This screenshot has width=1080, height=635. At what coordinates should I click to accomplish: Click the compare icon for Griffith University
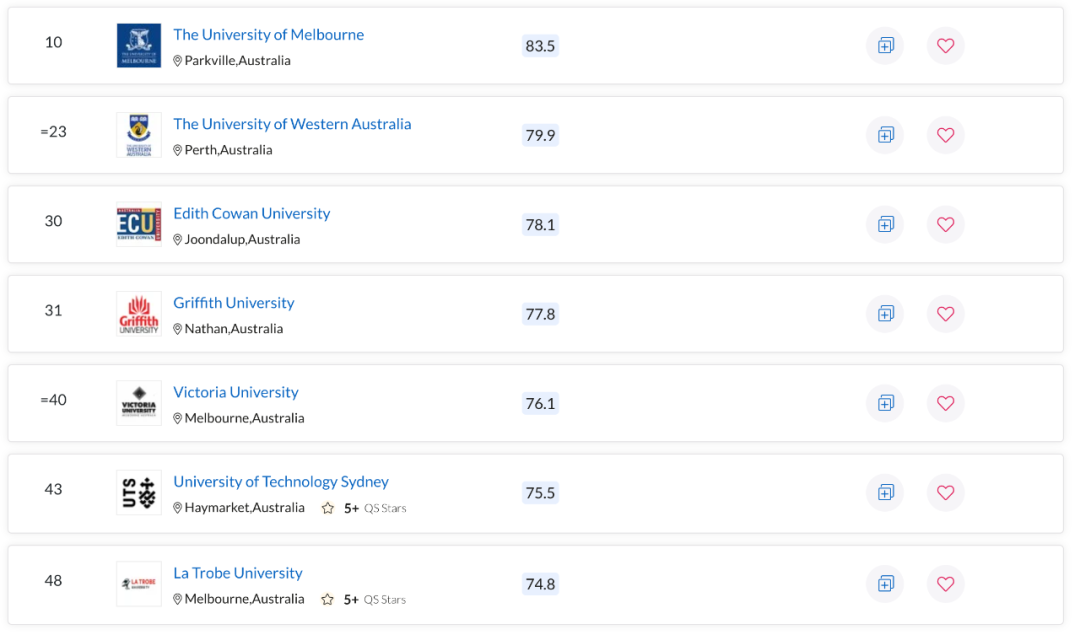(884, 313)
